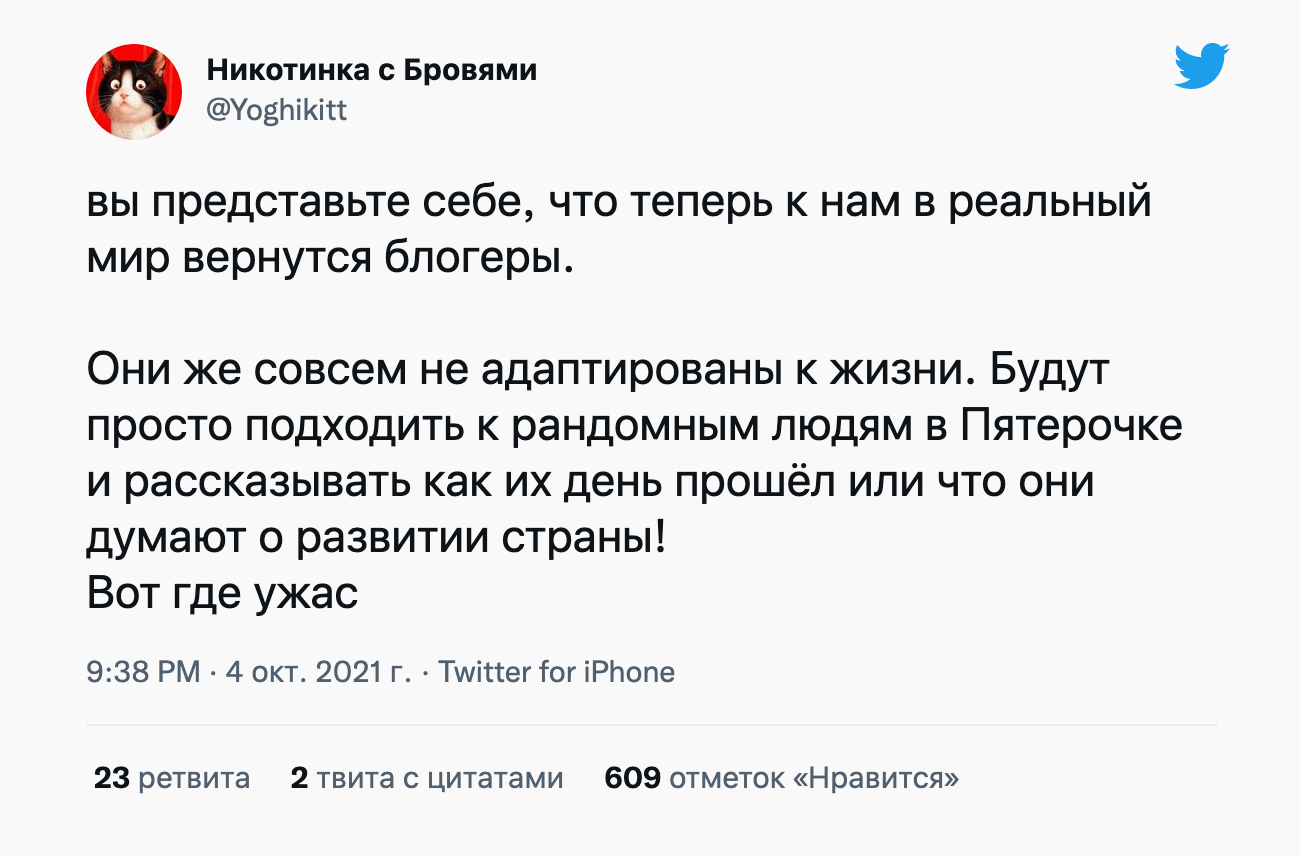Image resolution: width=1300 pixels, height=856 pixels.
Task: Click the word Пятерочке in the tweet
Action: [x=1072, y=428]
